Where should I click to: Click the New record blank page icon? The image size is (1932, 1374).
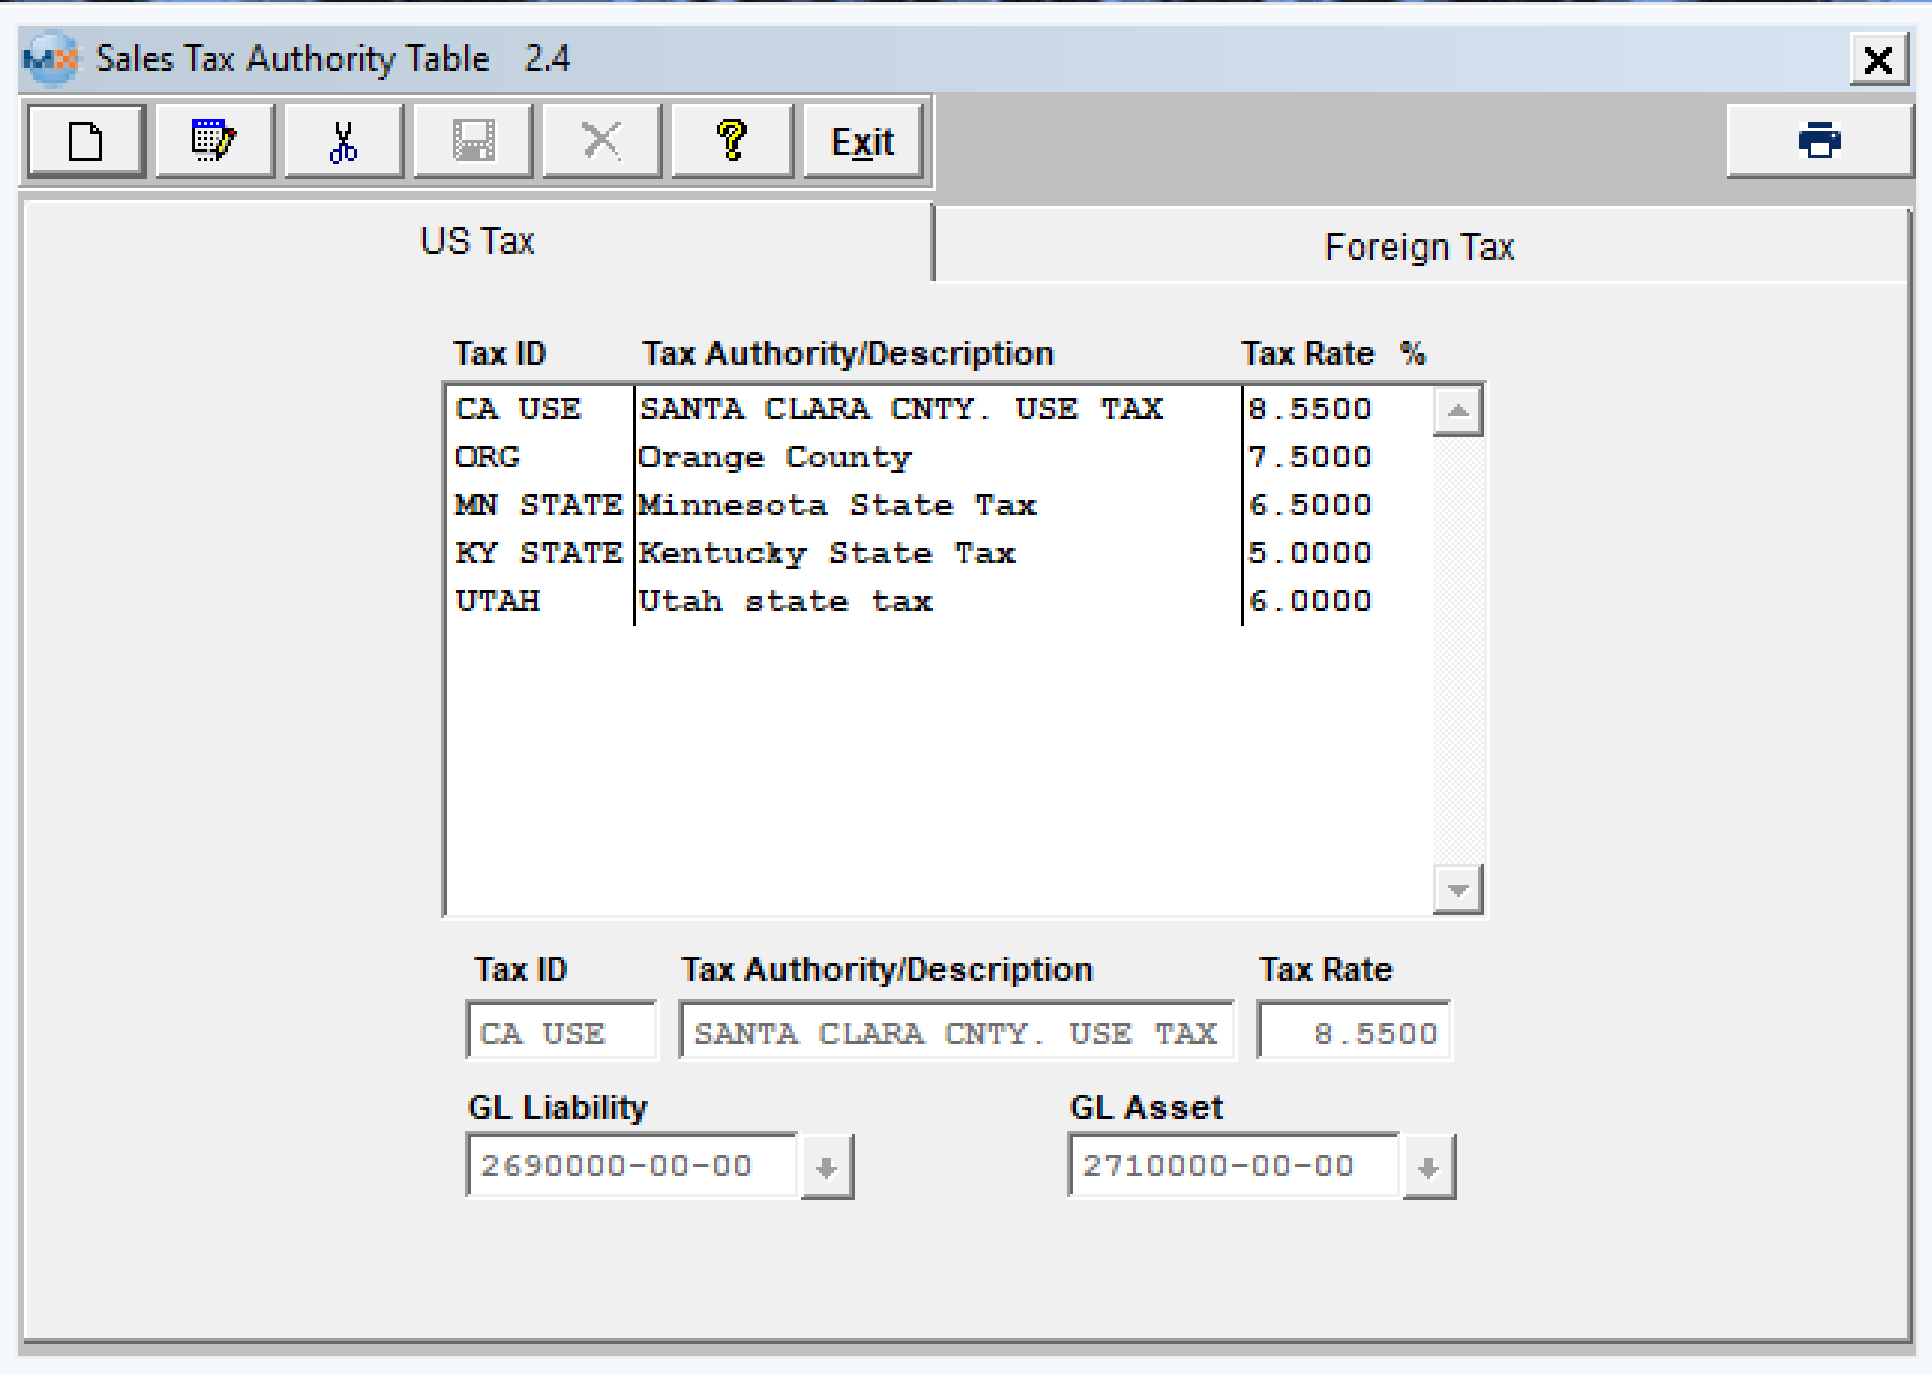pos(86,141)
